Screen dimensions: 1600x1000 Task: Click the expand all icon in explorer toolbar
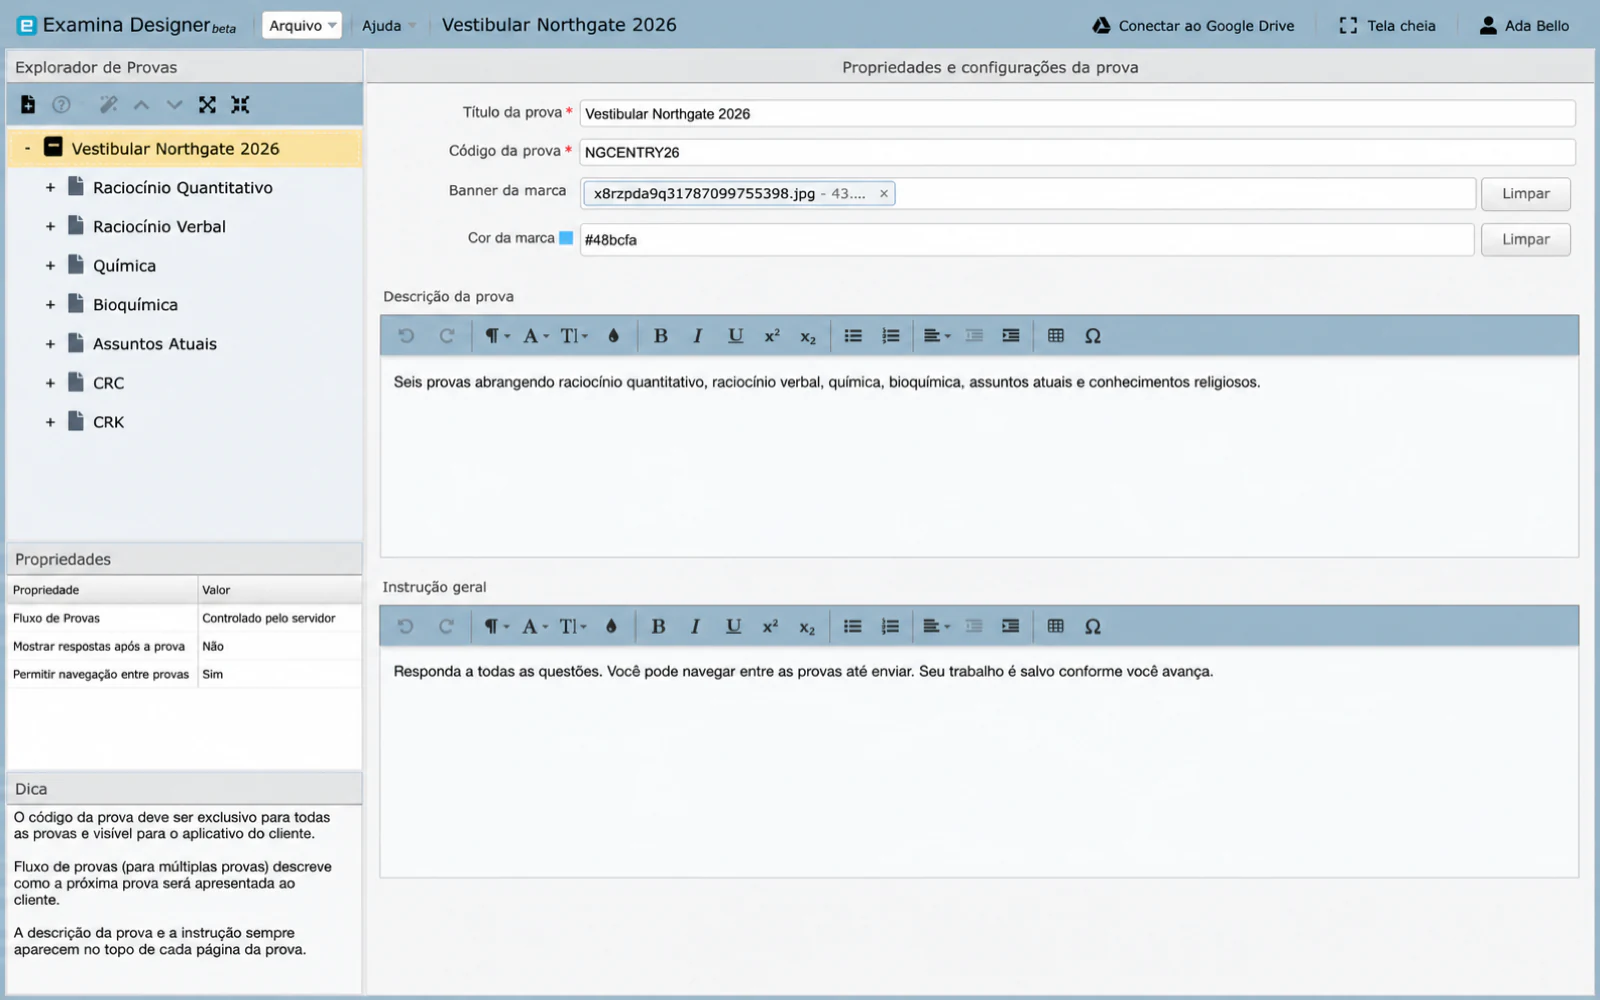pyautogui.click(x=207, y=104)
